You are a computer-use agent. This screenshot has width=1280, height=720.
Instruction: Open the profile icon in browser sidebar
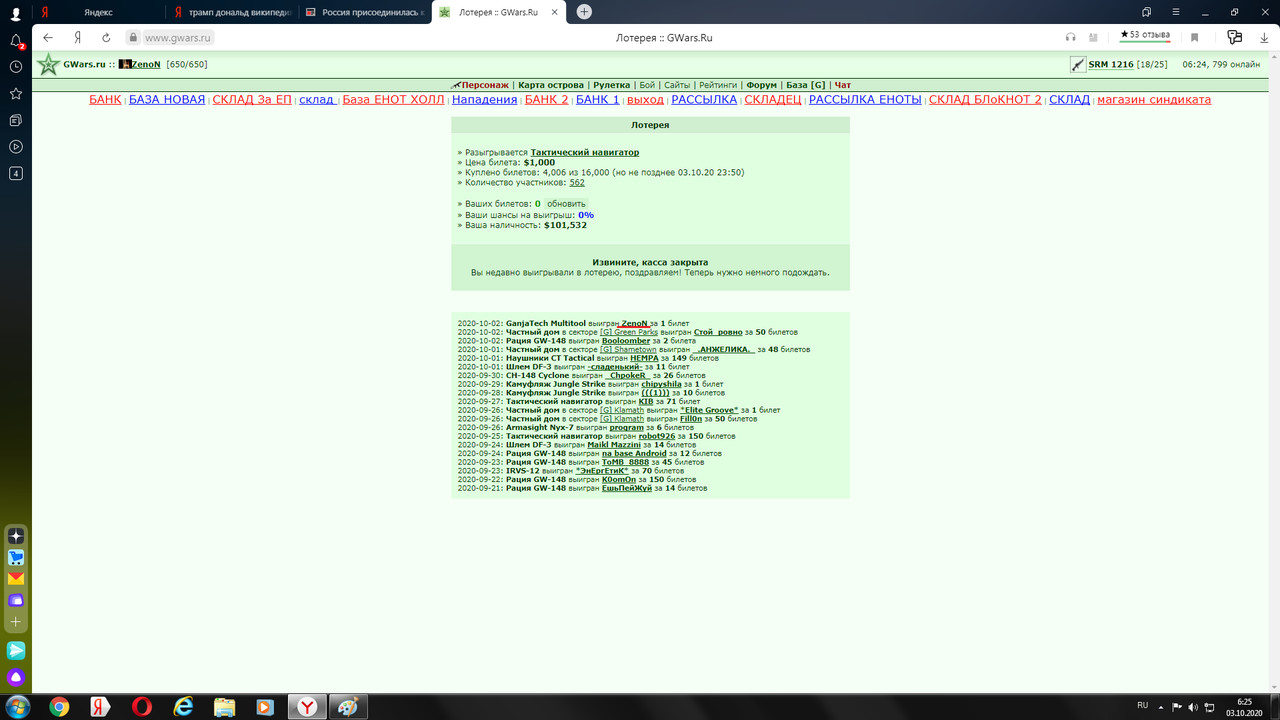16,14
